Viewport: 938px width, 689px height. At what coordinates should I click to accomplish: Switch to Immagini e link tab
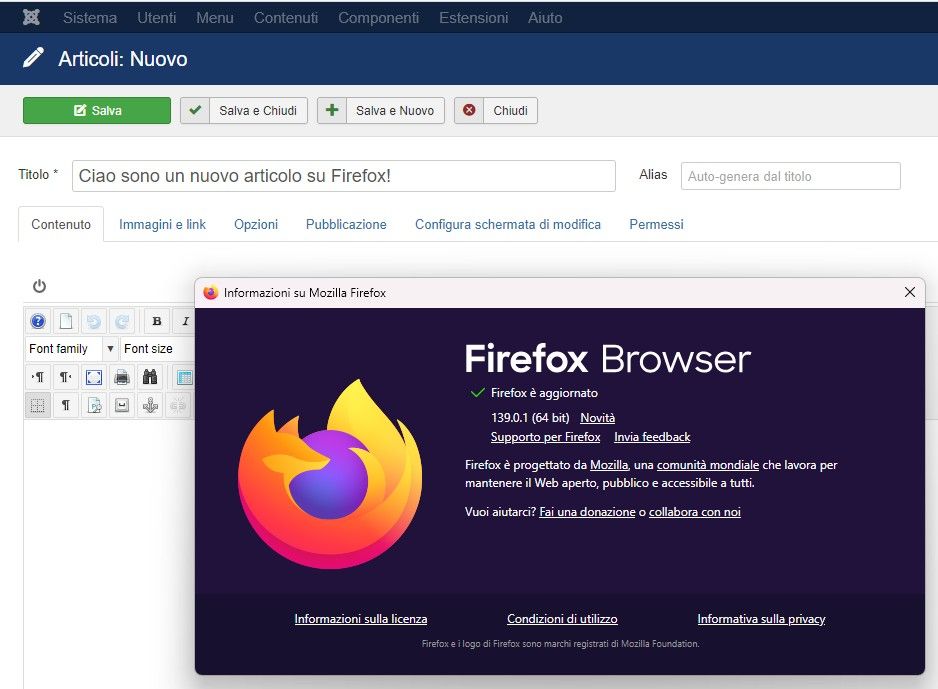tap(162, 224)
